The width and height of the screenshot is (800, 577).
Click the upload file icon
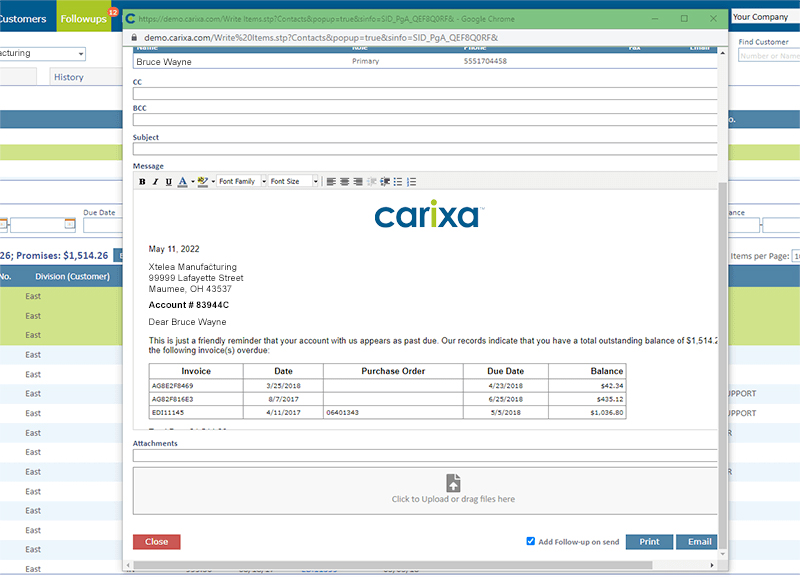tap(453, 483)
